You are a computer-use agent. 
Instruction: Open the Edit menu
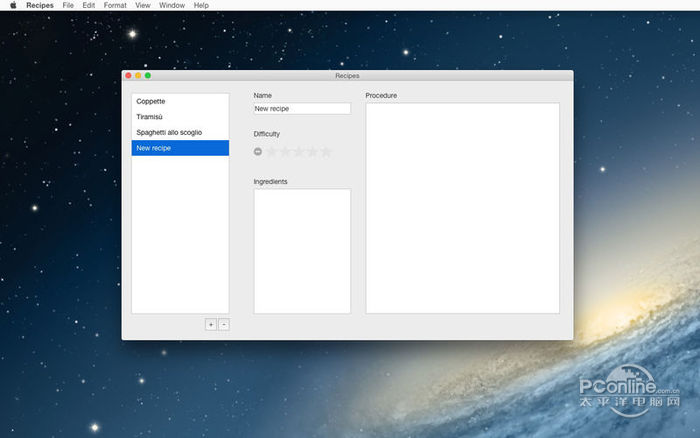pyautogui.click(x=89, y=6)
